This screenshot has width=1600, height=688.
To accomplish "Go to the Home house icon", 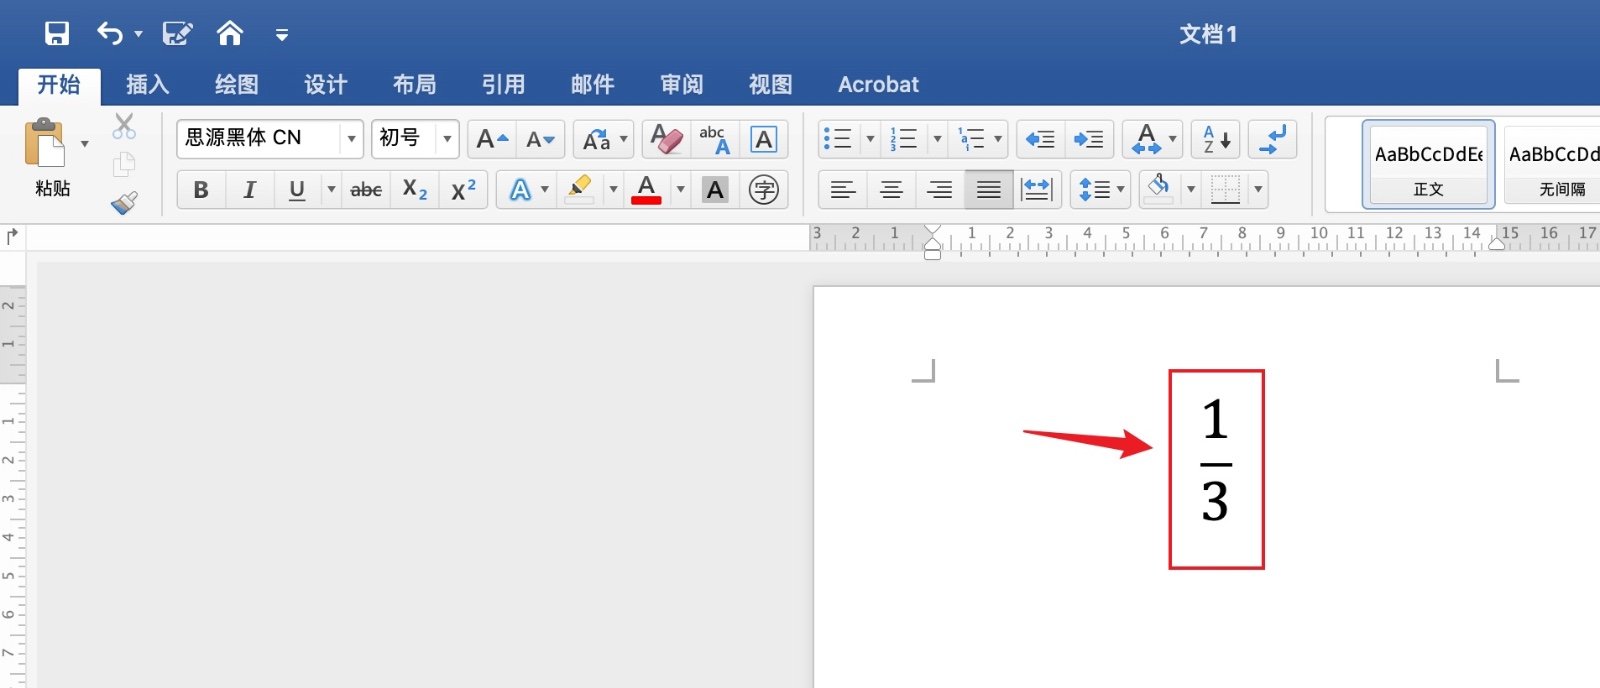I will tap(230, 34).
